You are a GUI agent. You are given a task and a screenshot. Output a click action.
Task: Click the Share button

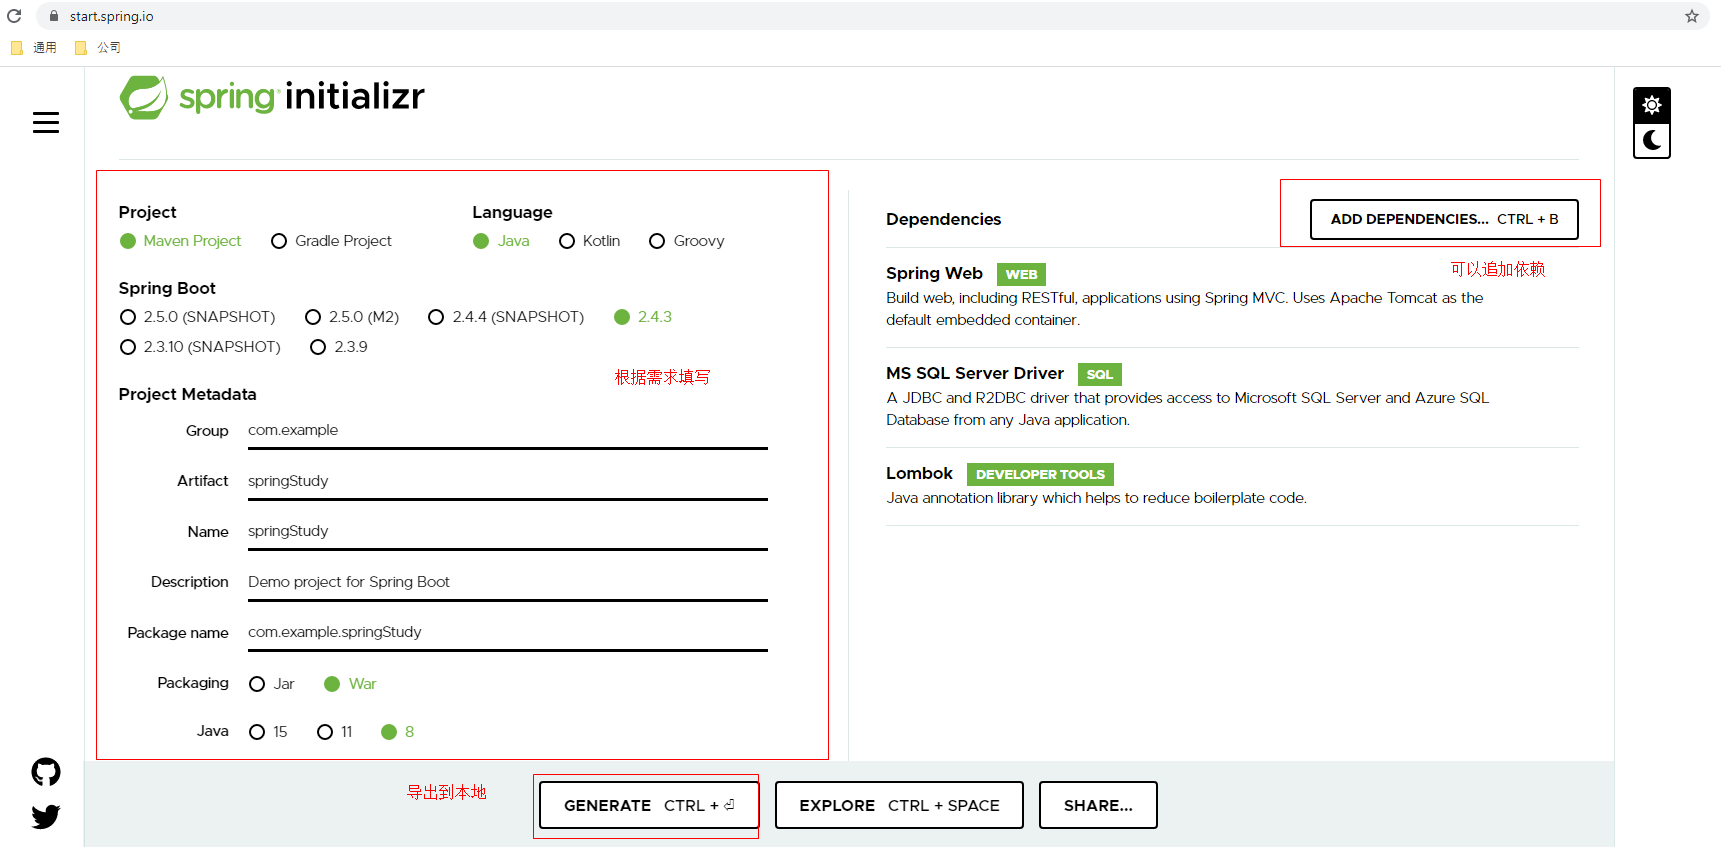click(x=1098, y=805)
